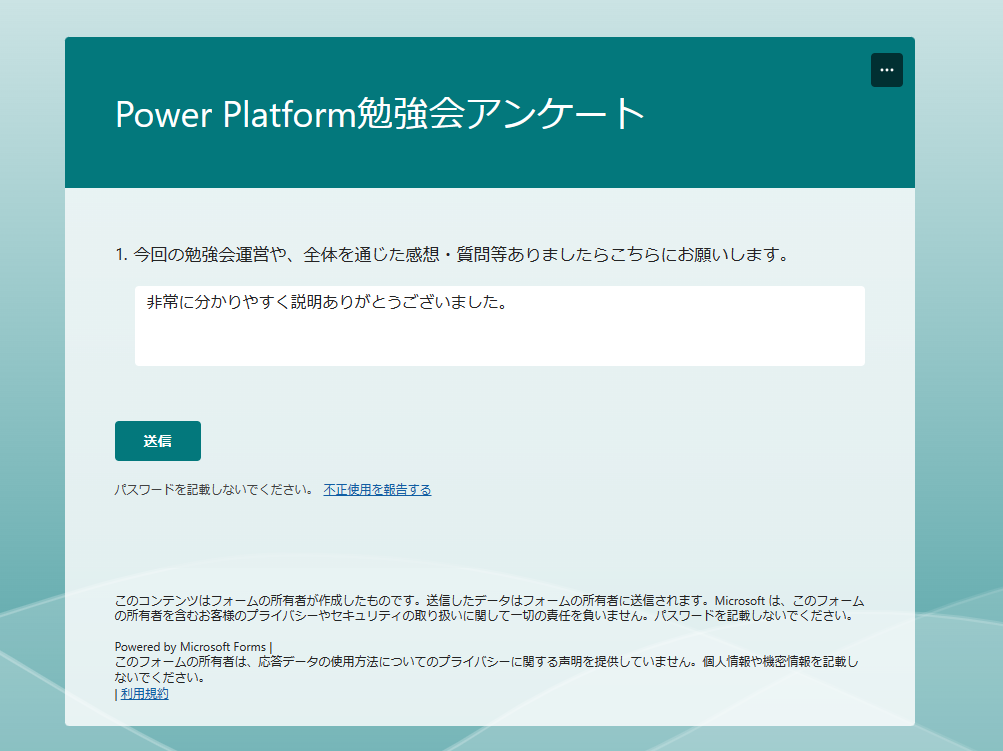
Task: Click privacy notice starting このフォームの所有者は、応答データ
Action: pos(487,669)
